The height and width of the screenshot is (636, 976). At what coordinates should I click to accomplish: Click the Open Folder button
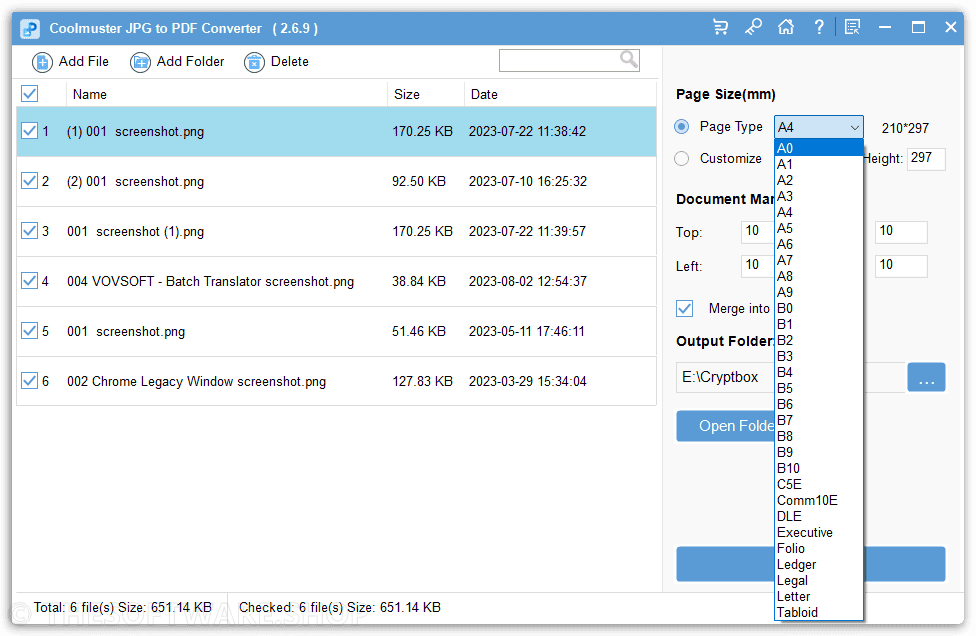pyautogui.click(x=725, y=426)
